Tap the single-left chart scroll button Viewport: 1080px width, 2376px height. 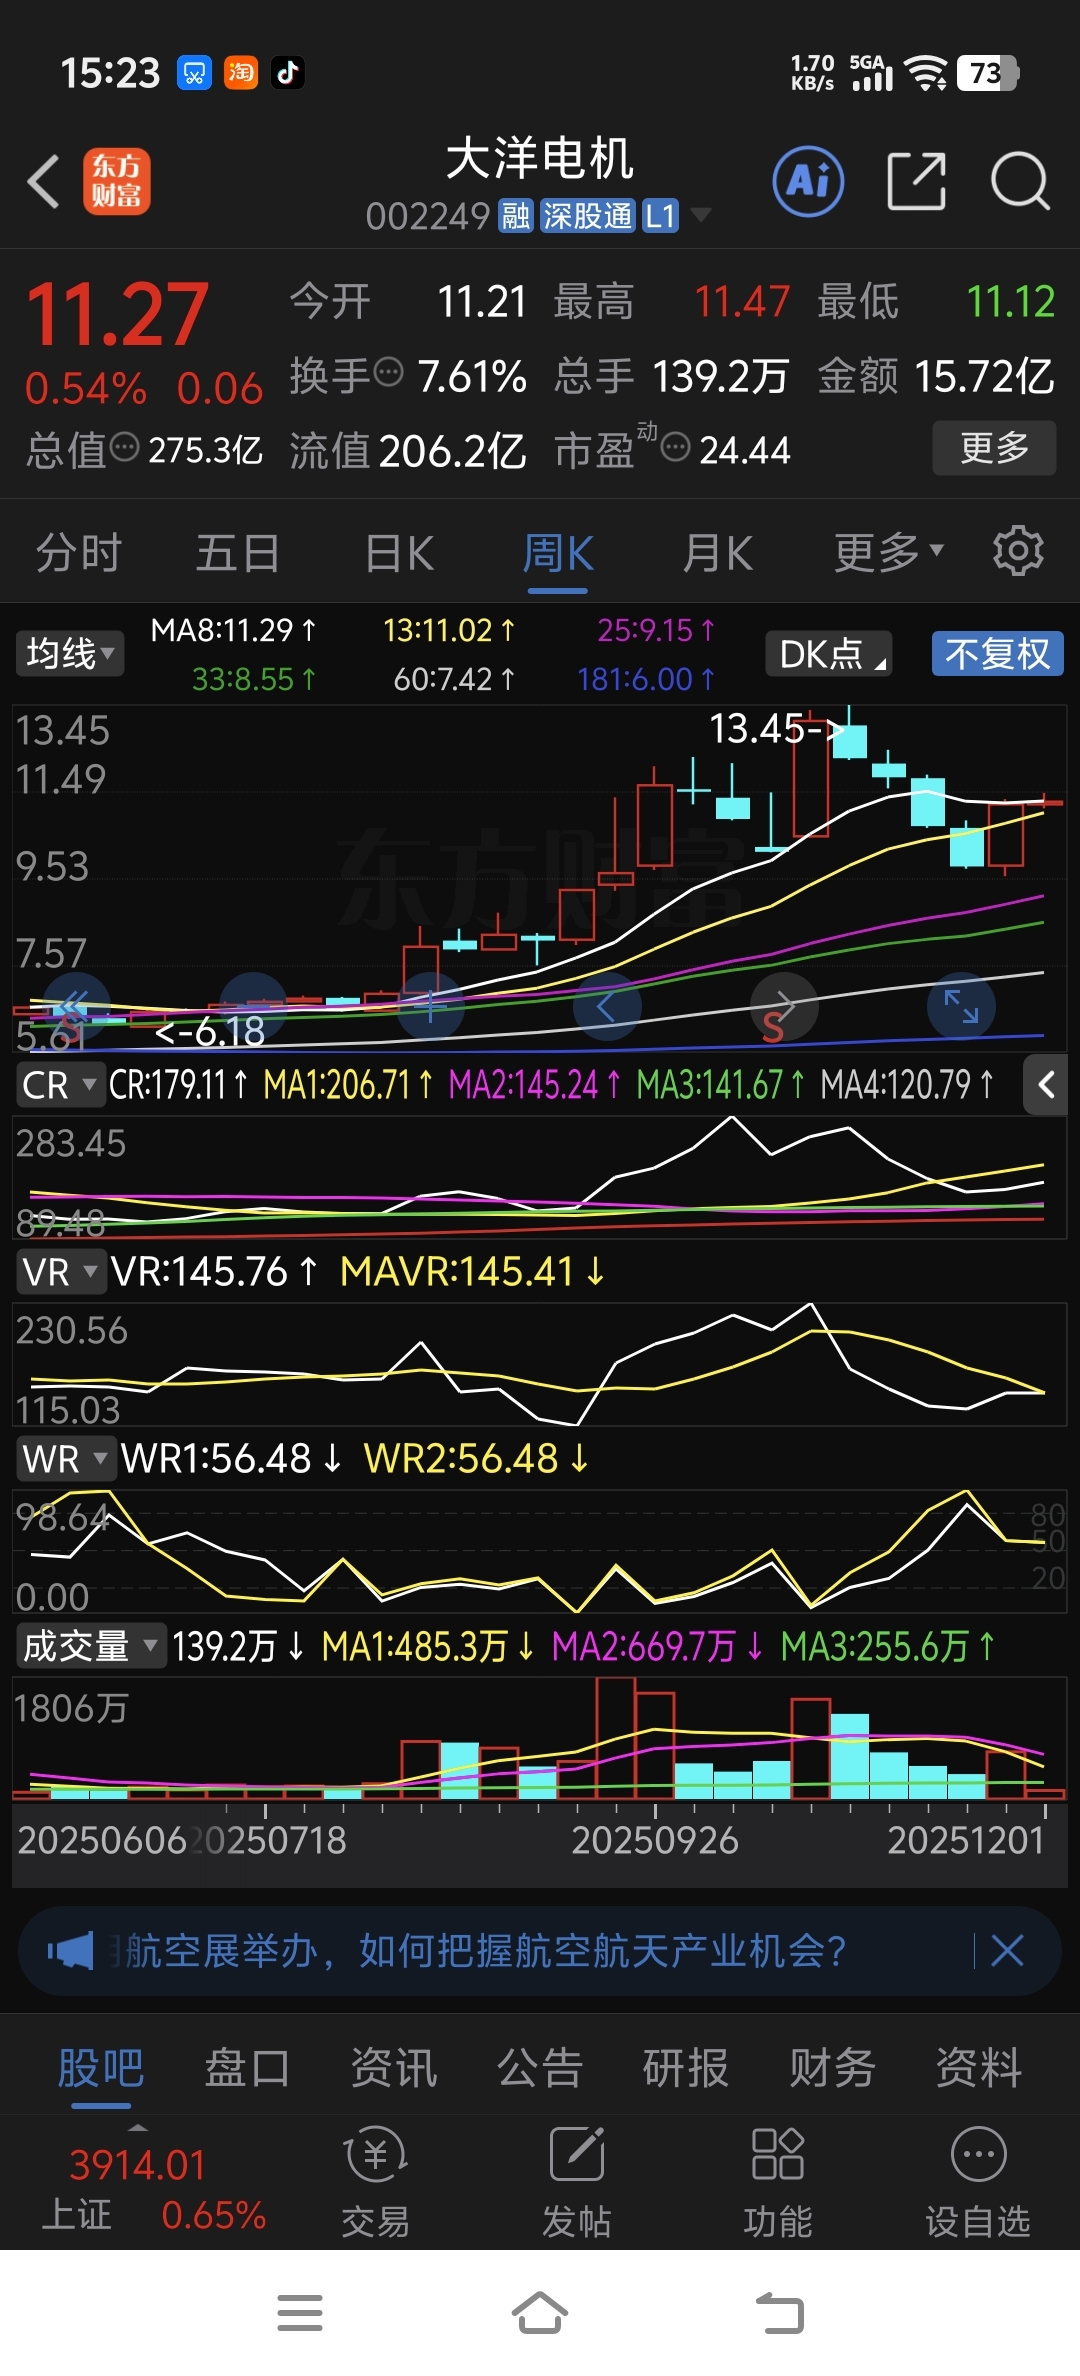click(x=607, y=1006)
